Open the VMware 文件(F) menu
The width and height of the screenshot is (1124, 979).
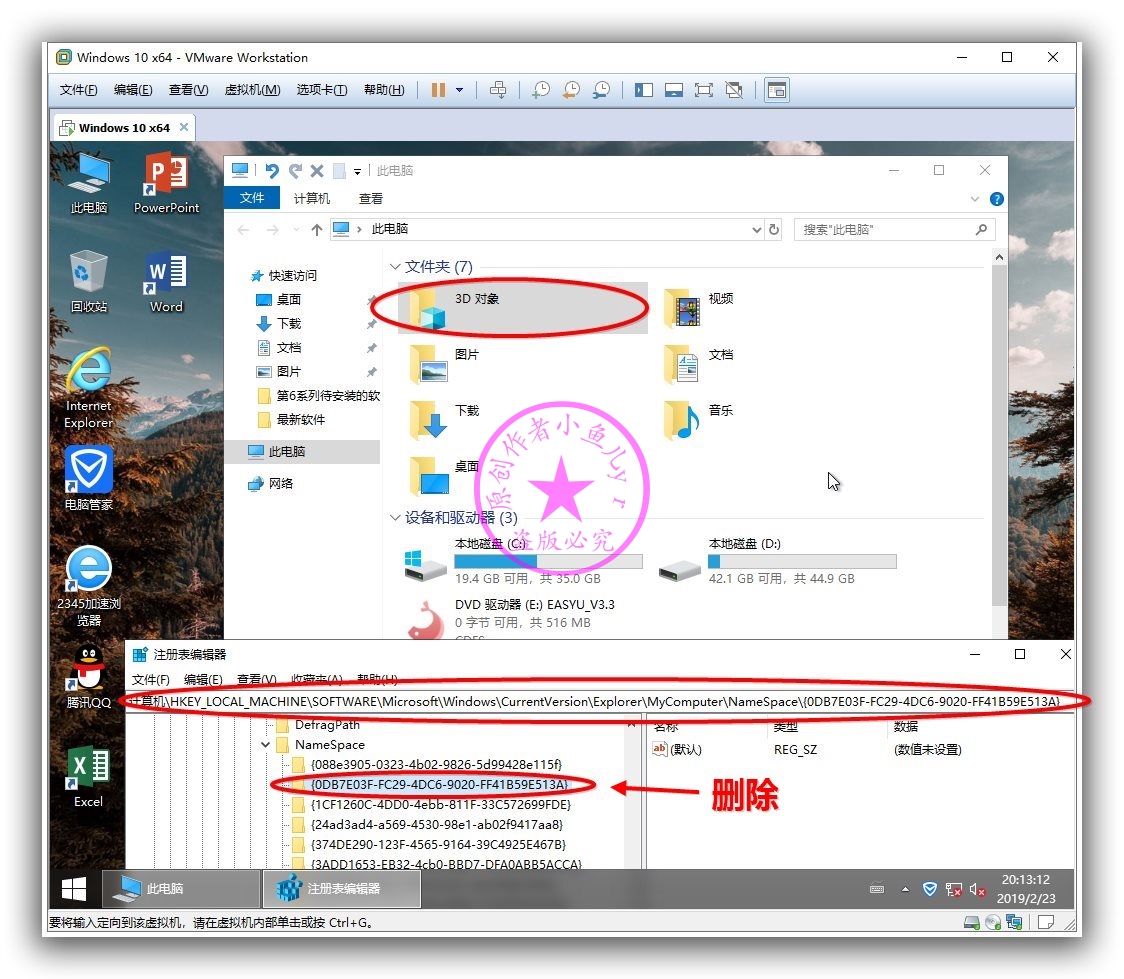point(78,90)
